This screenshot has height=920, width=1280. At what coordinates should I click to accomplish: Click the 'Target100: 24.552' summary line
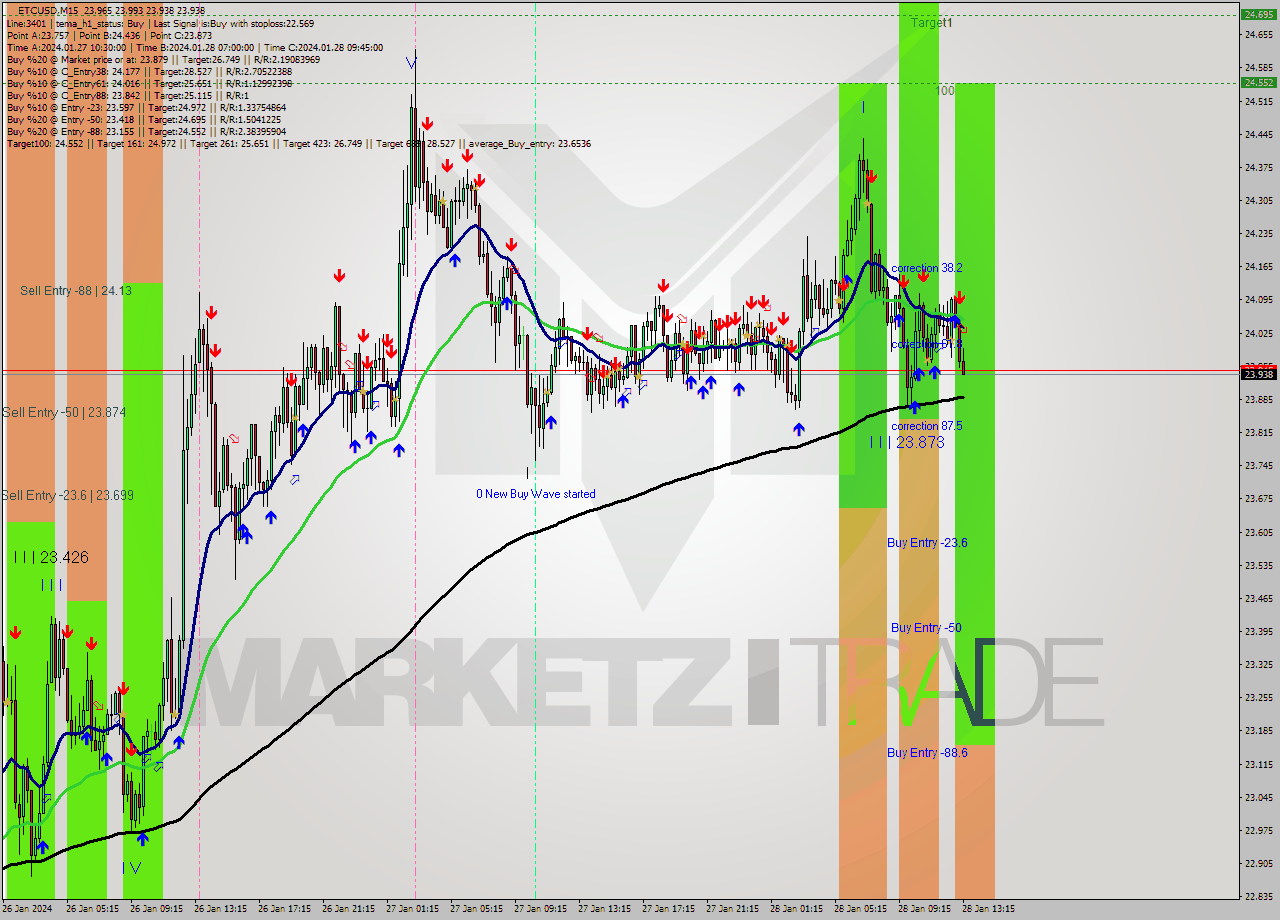(x=298, y=143)
